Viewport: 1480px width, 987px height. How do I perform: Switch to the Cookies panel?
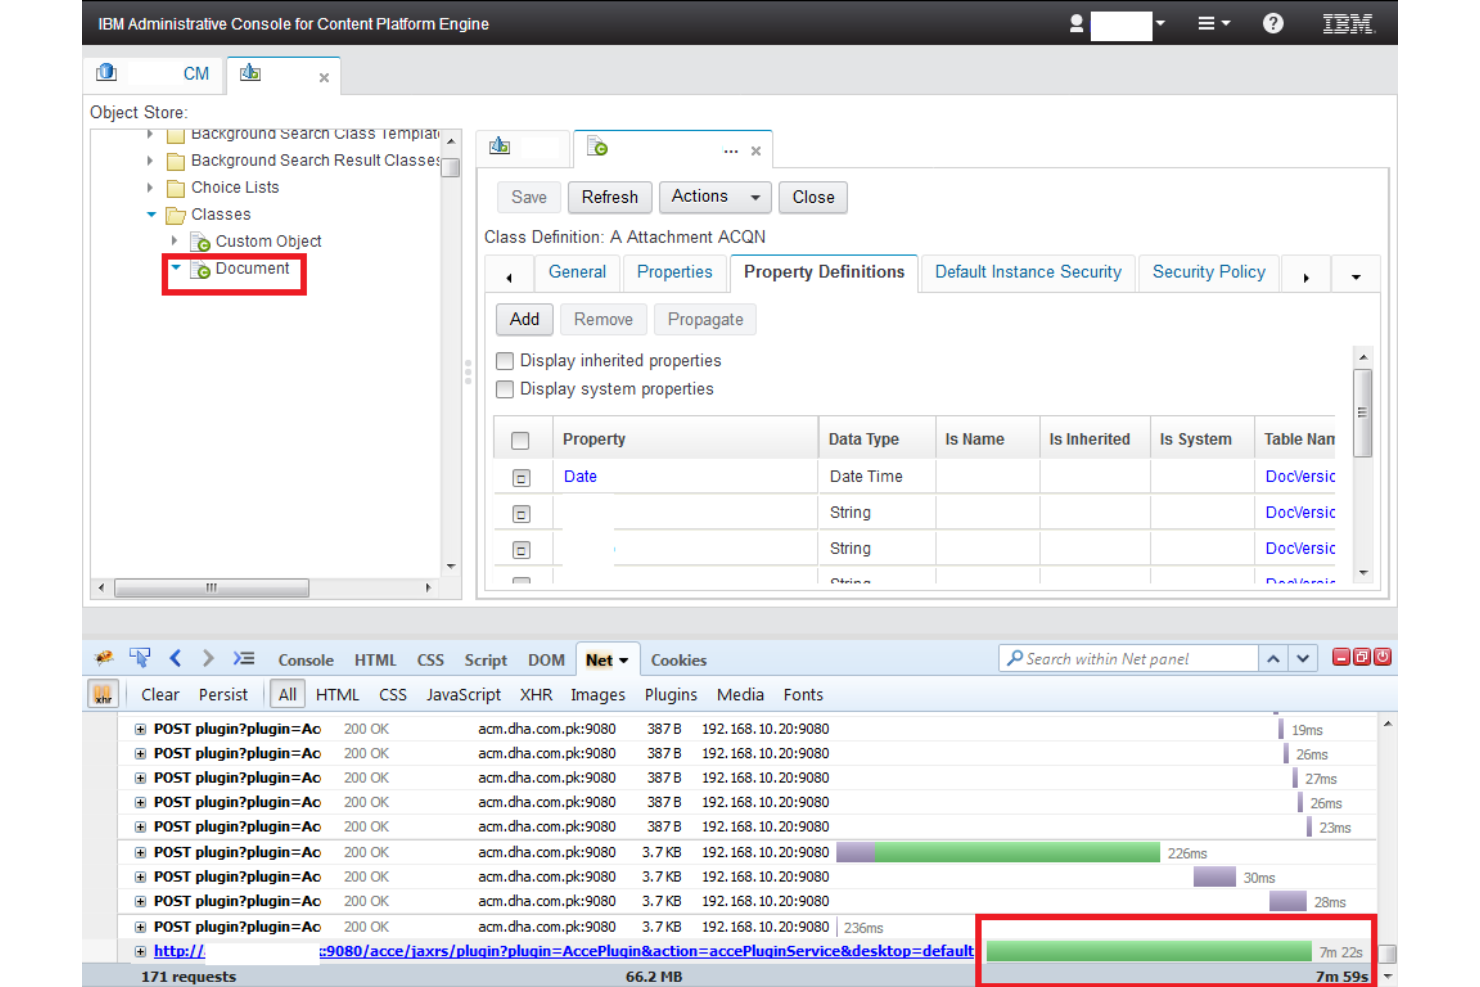[678, 660]
